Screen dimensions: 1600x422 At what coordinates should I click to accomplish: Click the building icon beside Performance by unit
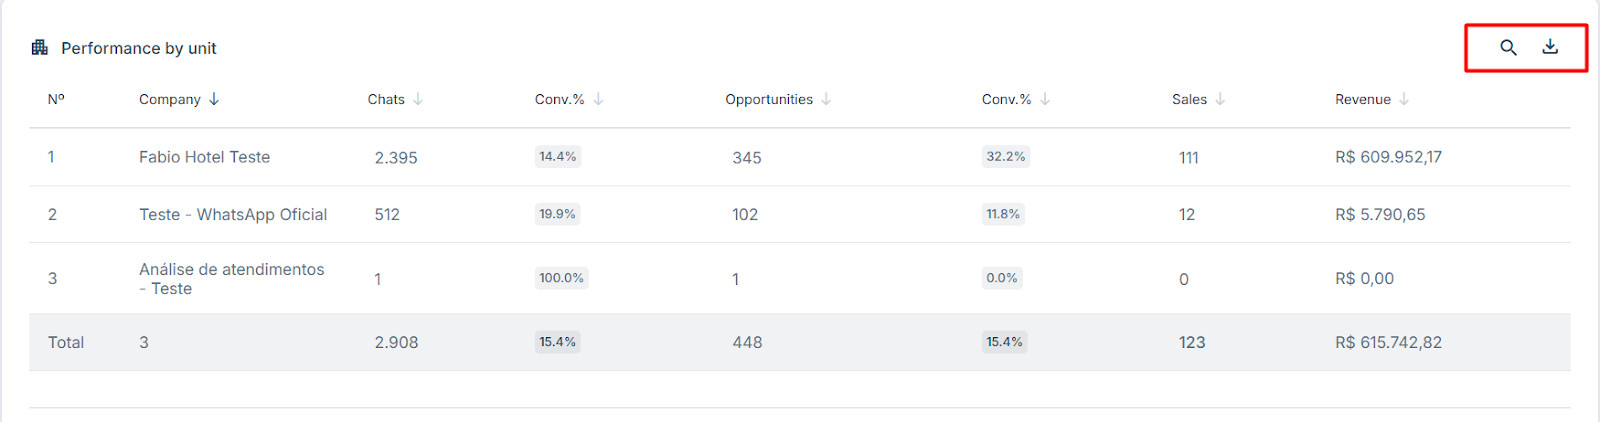[40, 48]
